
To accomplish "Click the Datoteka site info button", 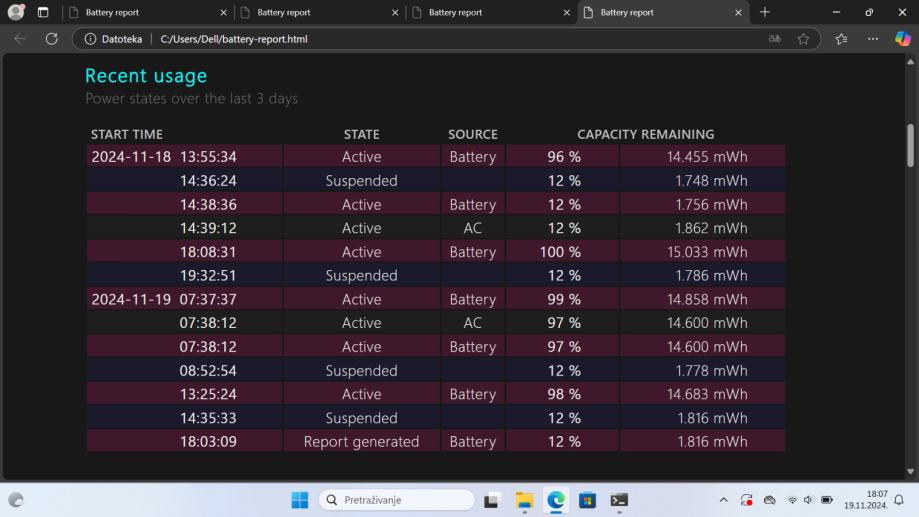I will [112, 39].
